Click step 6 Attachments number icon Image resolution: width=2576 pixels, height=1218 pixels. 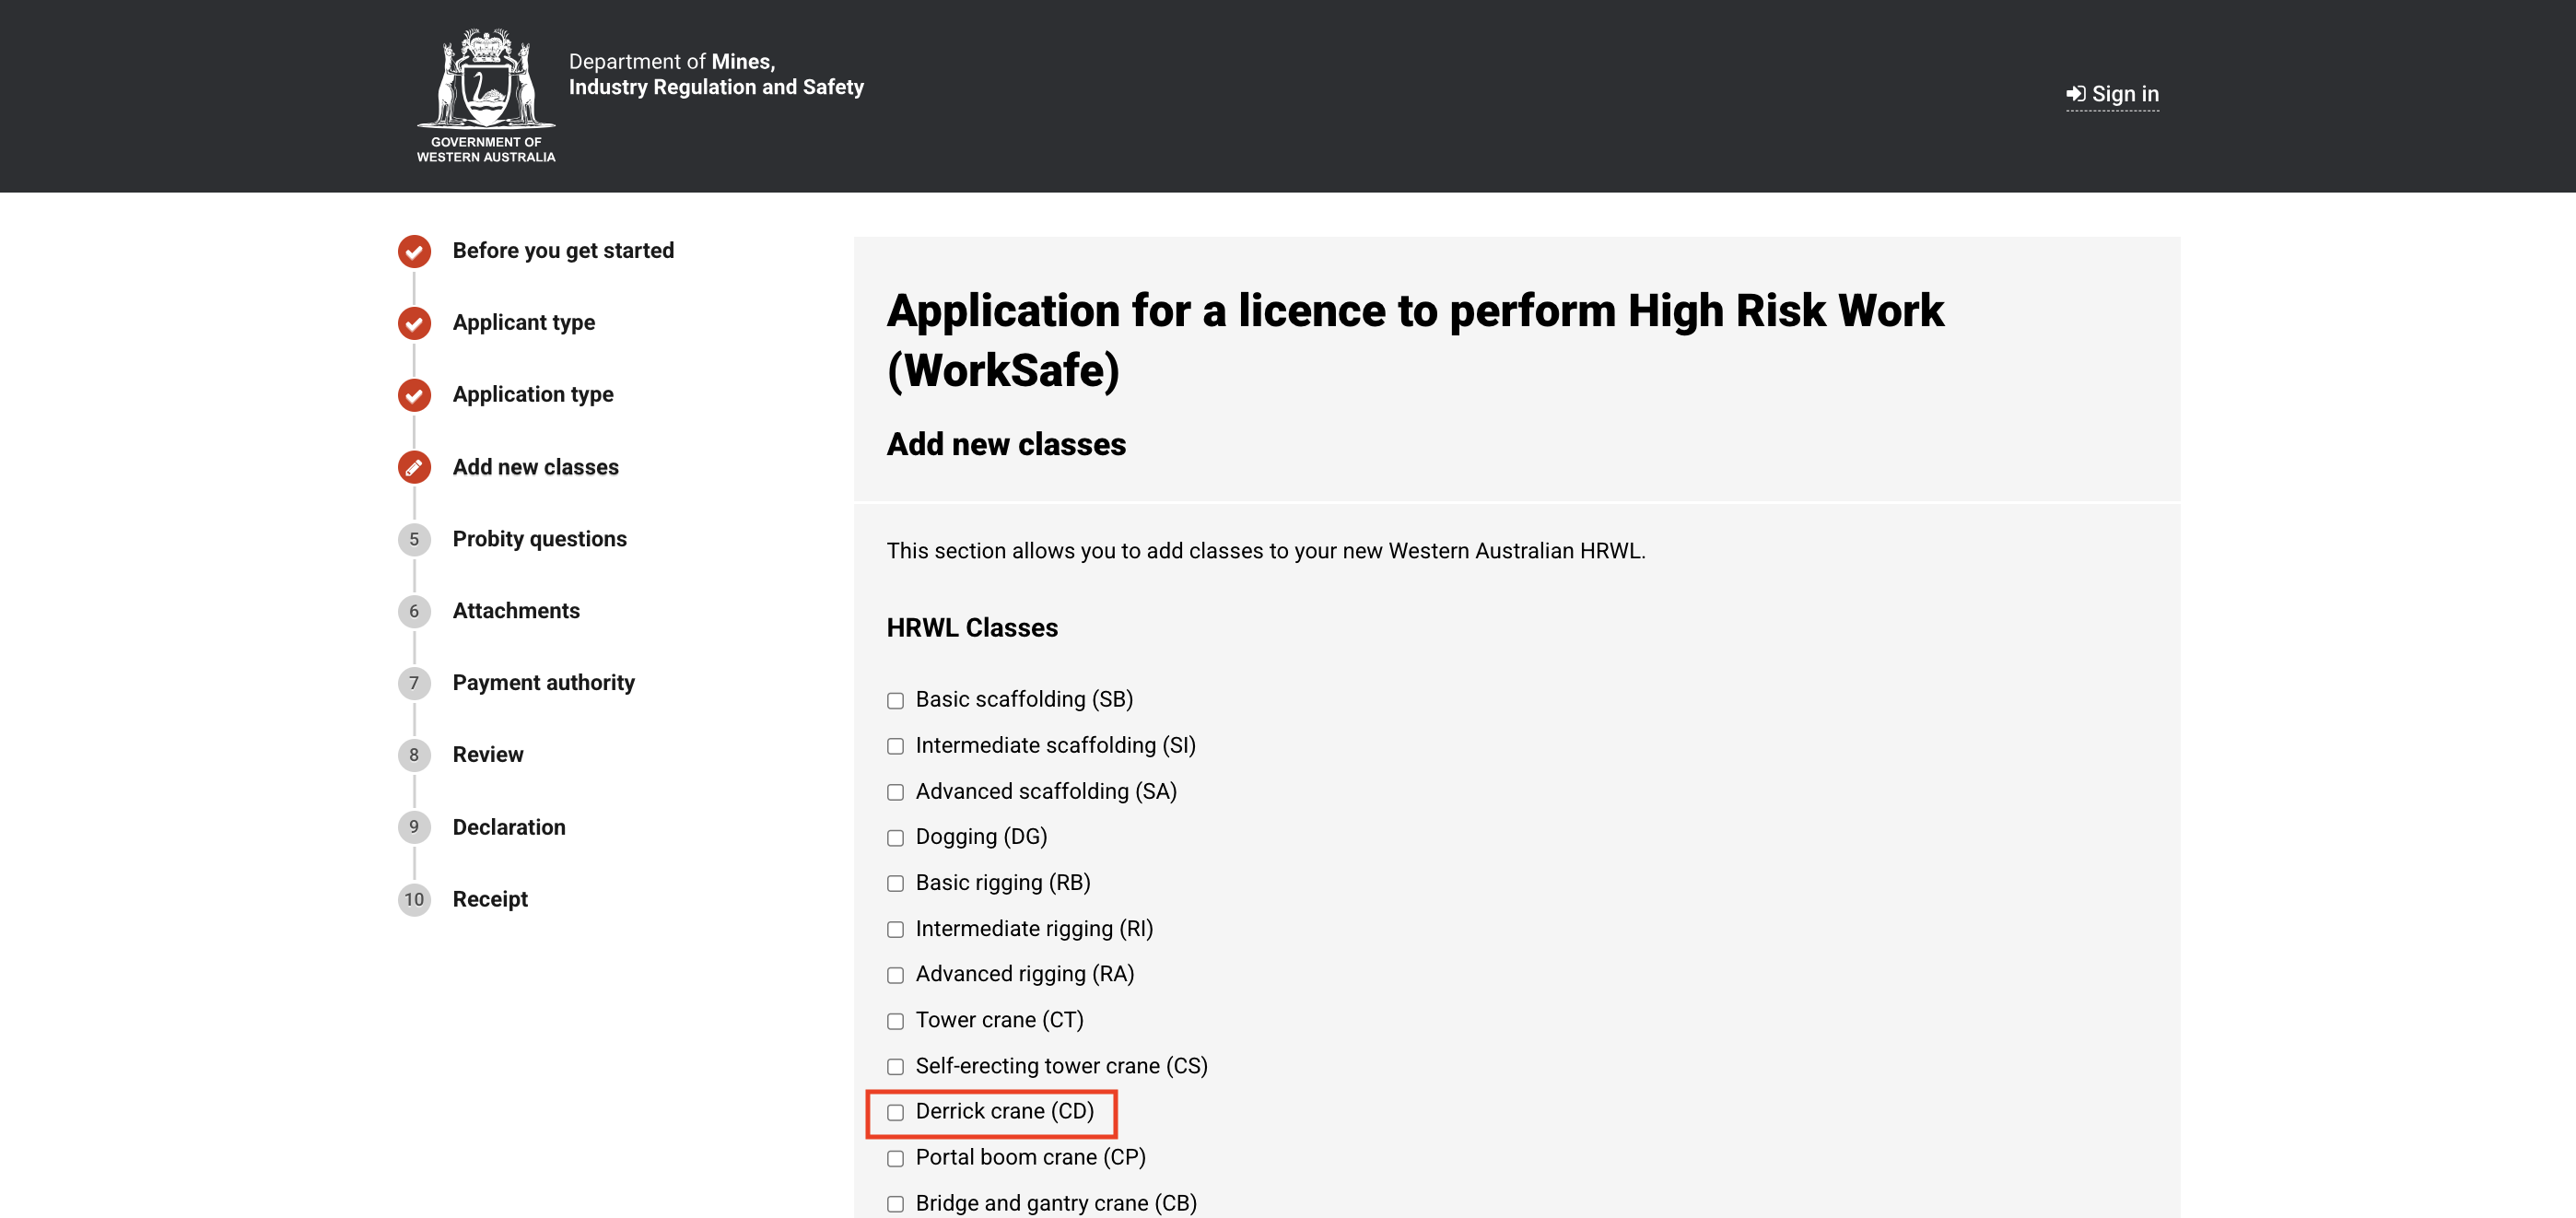pyautogui.click(x=414, y=611)
